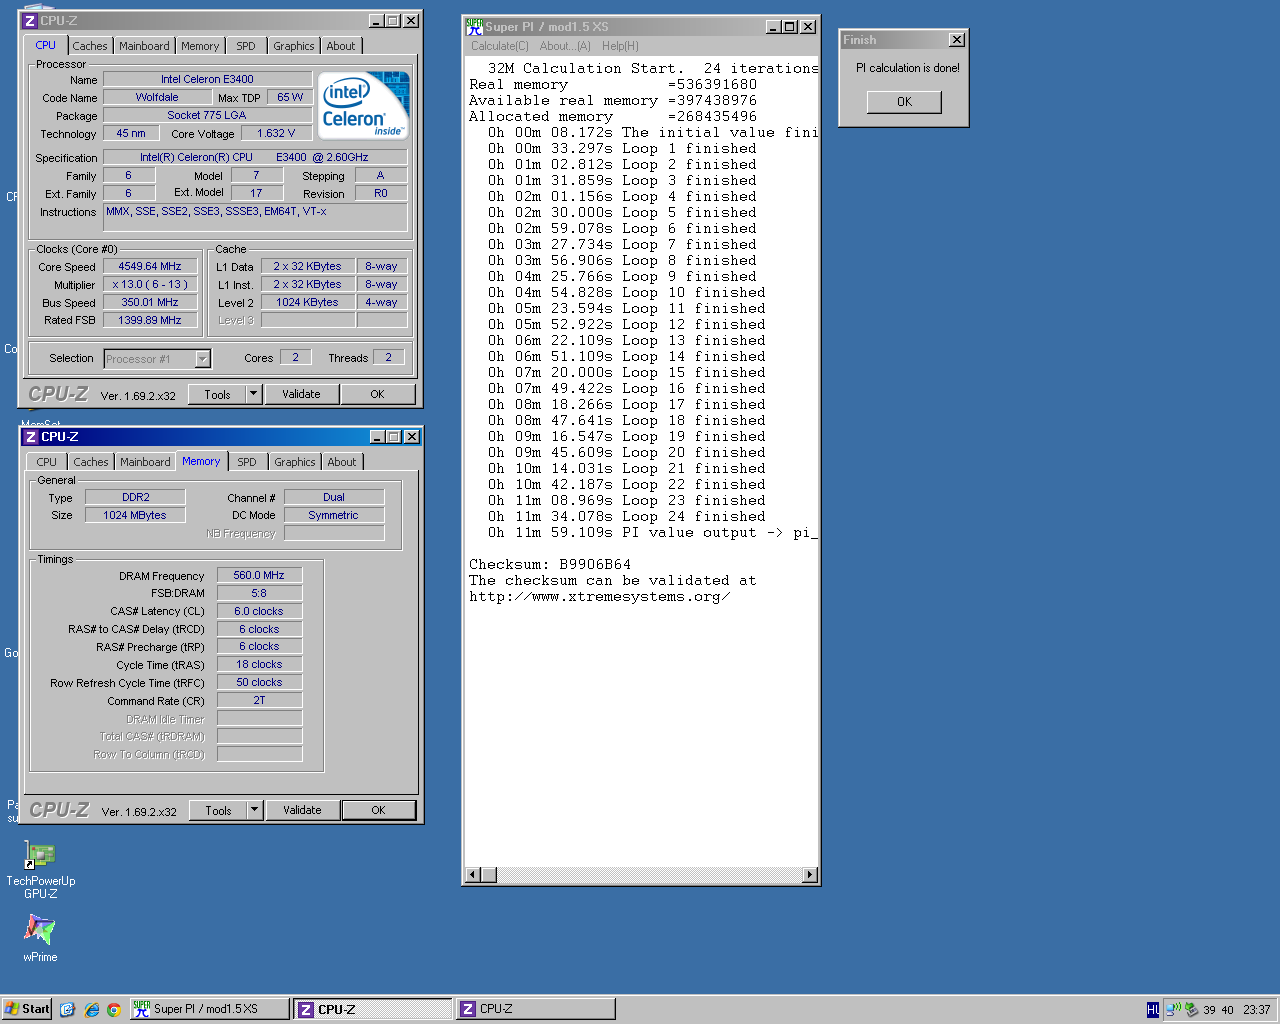Click the HU language indicator in the taskbar
Screen dimensions: 1280x1024
tap(1153, 1010)
